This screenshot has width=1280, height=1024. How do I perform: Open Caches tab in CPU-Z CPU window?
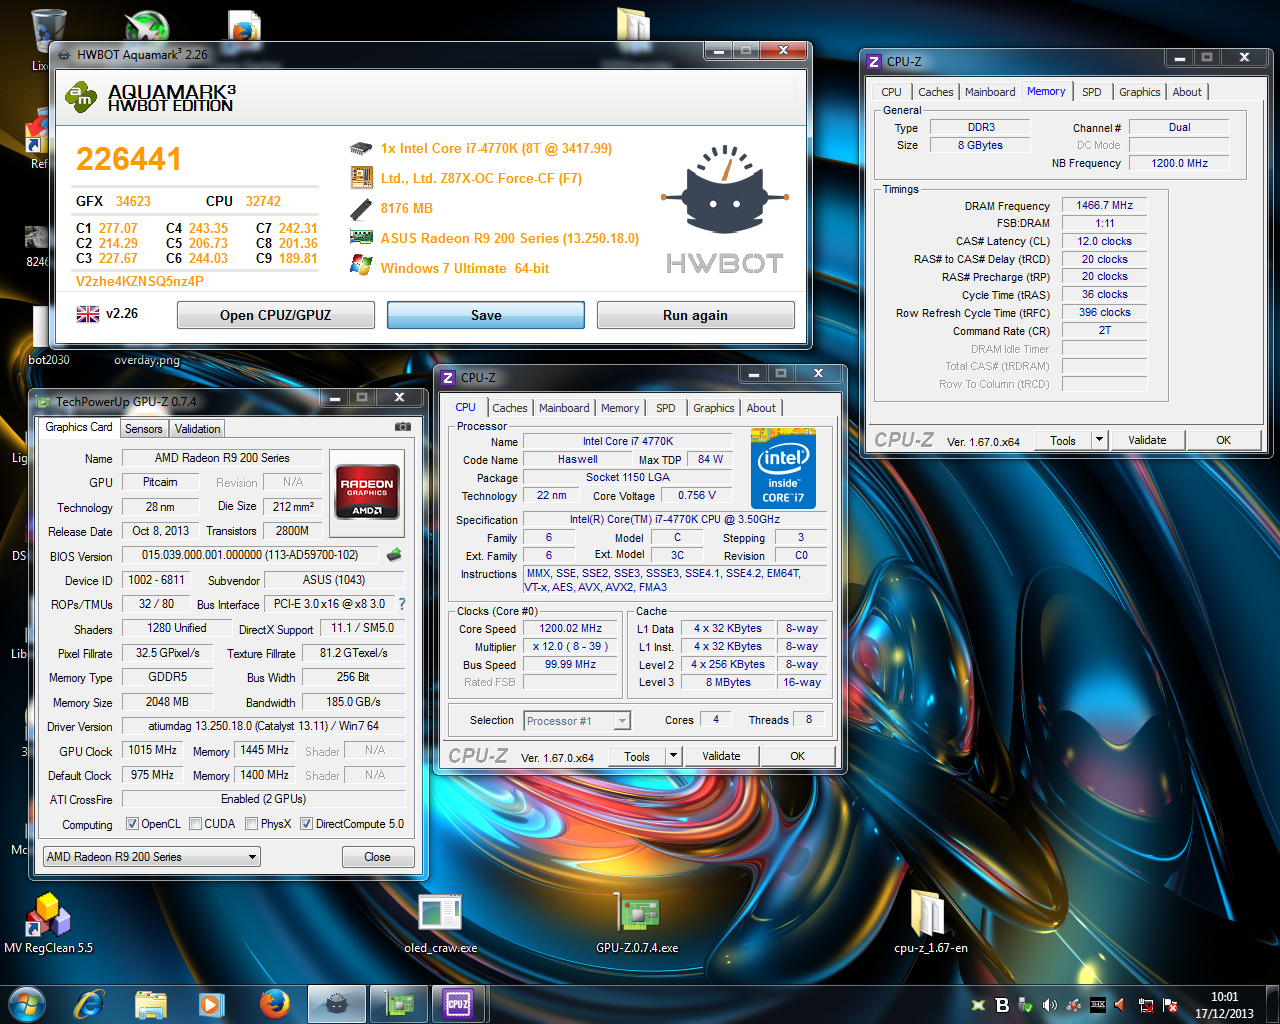(x=509, y=408)
